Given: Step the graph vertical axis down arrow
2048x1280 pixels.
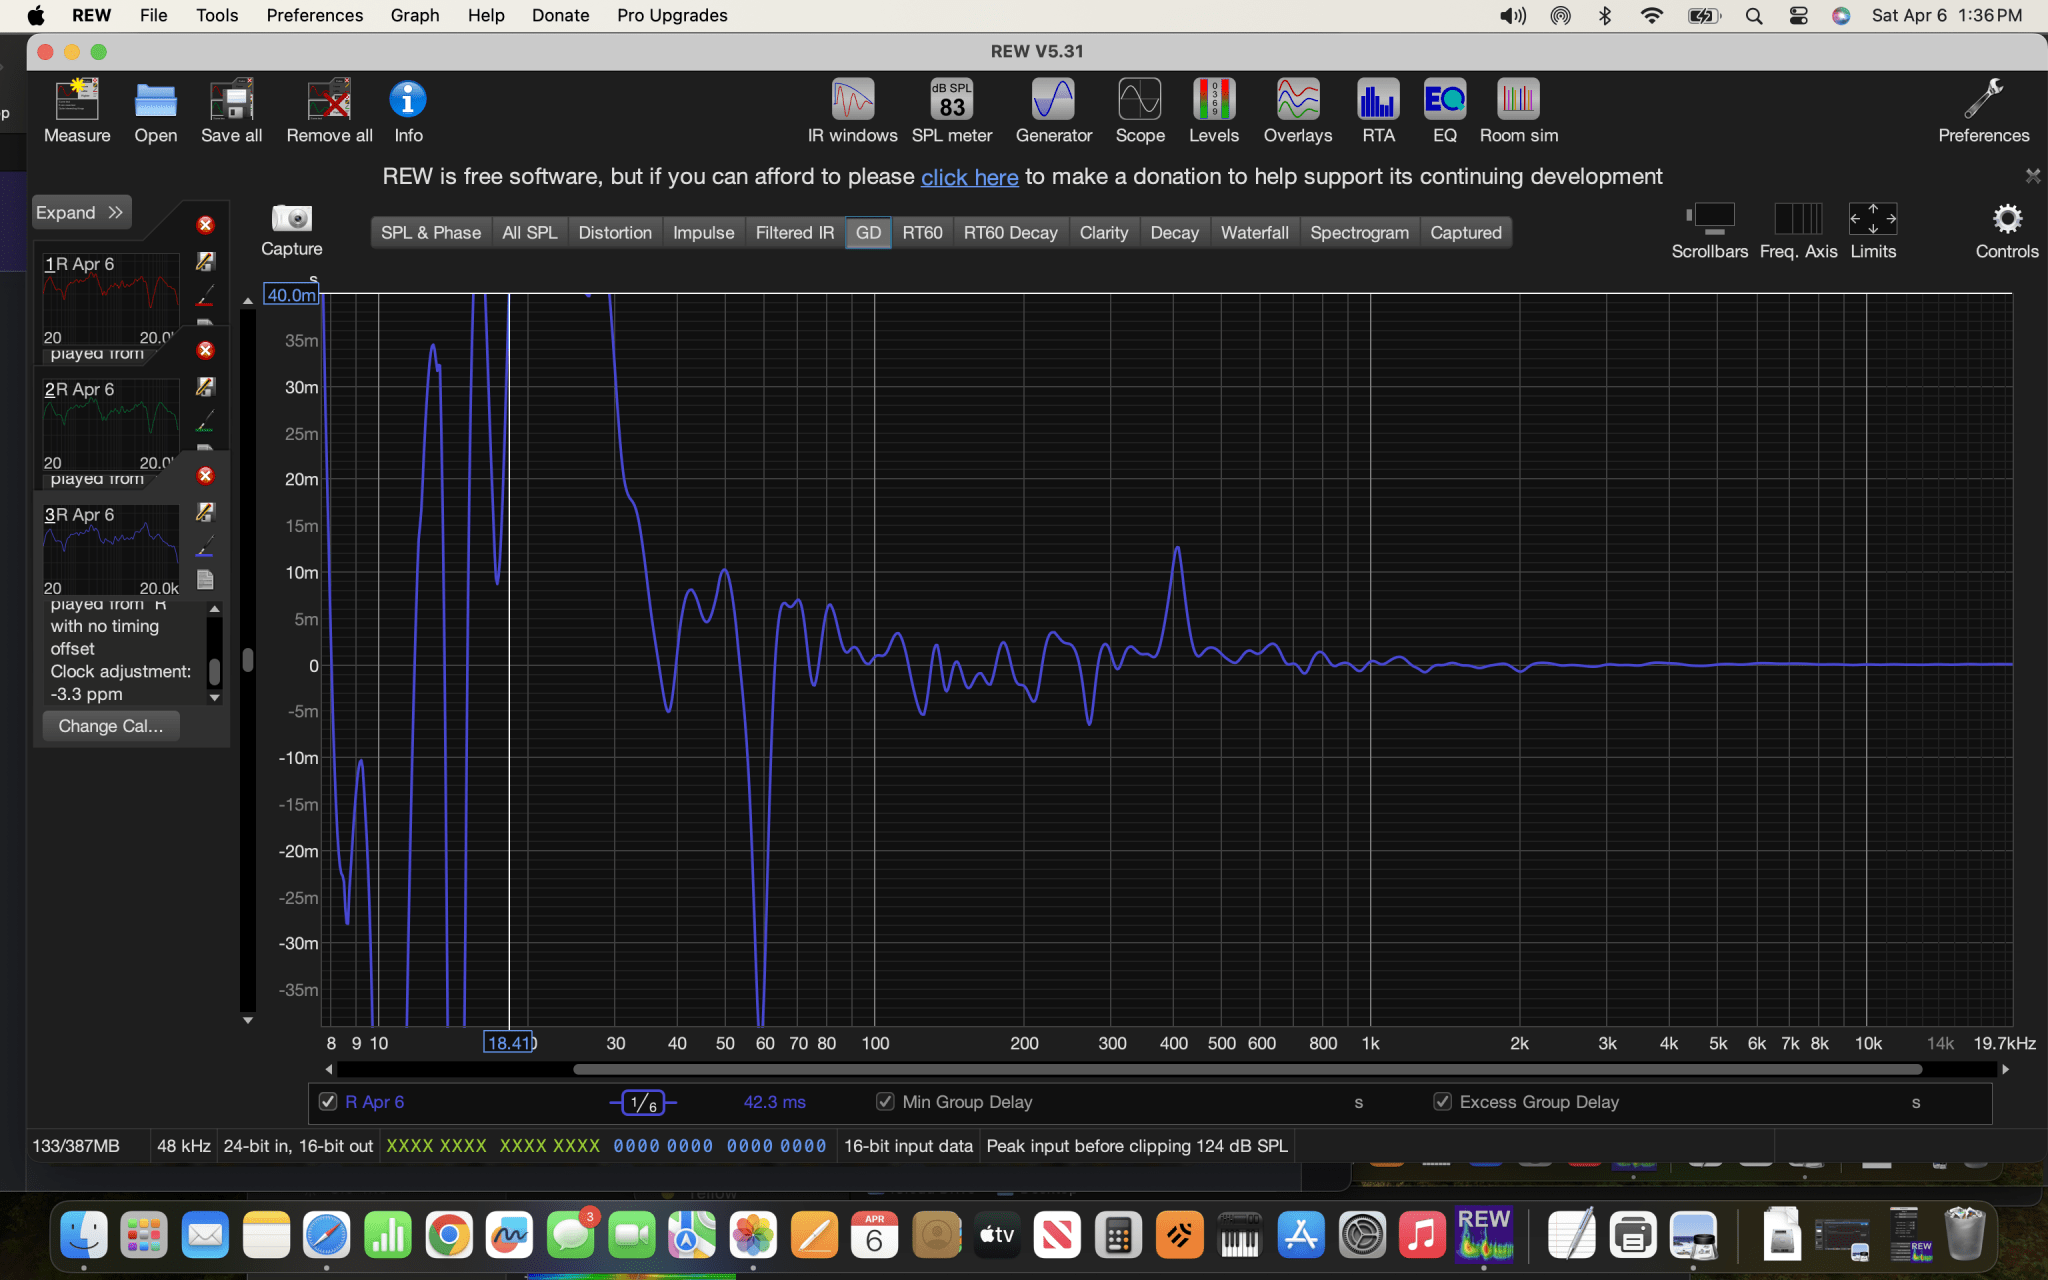Looking at the screenshot, I should (x=248, y=1020).
